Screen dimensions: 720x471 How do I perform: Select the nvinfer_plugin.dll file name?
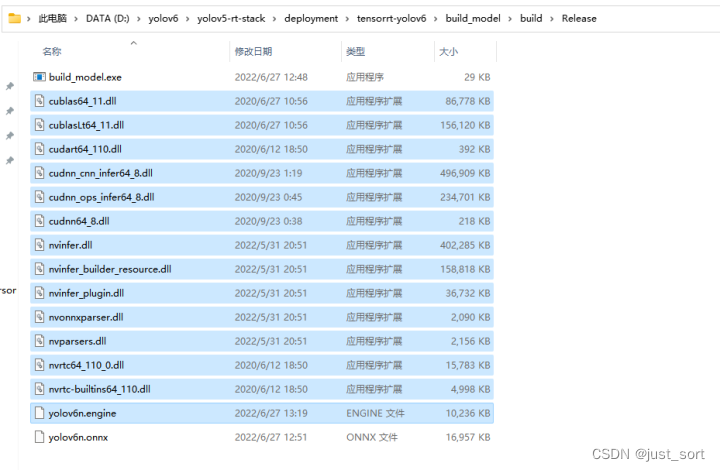tap(86, 293)
